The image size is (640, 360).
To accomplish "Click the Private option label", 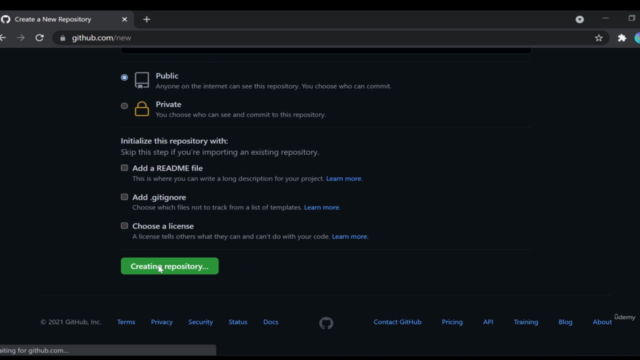I will [168, 104].
